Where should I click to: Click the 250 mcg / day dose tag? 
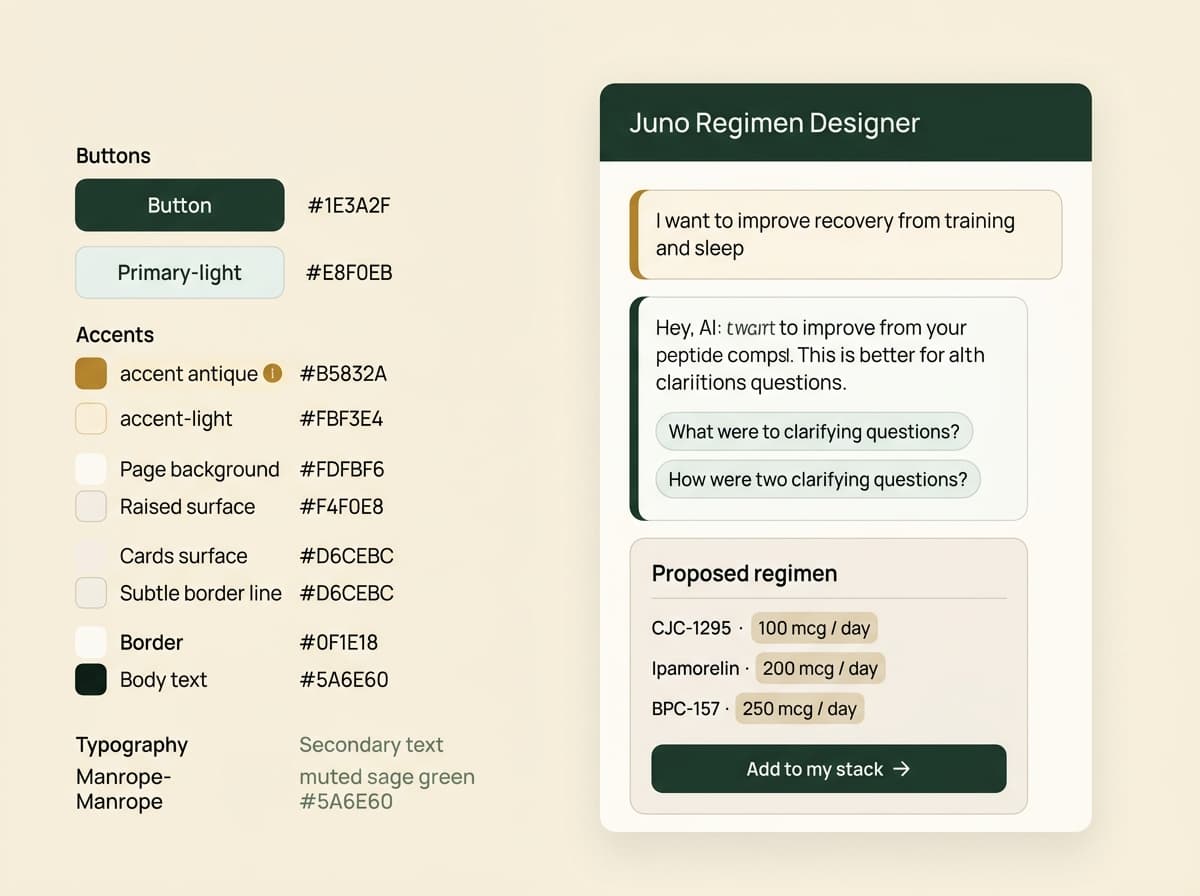800,709
